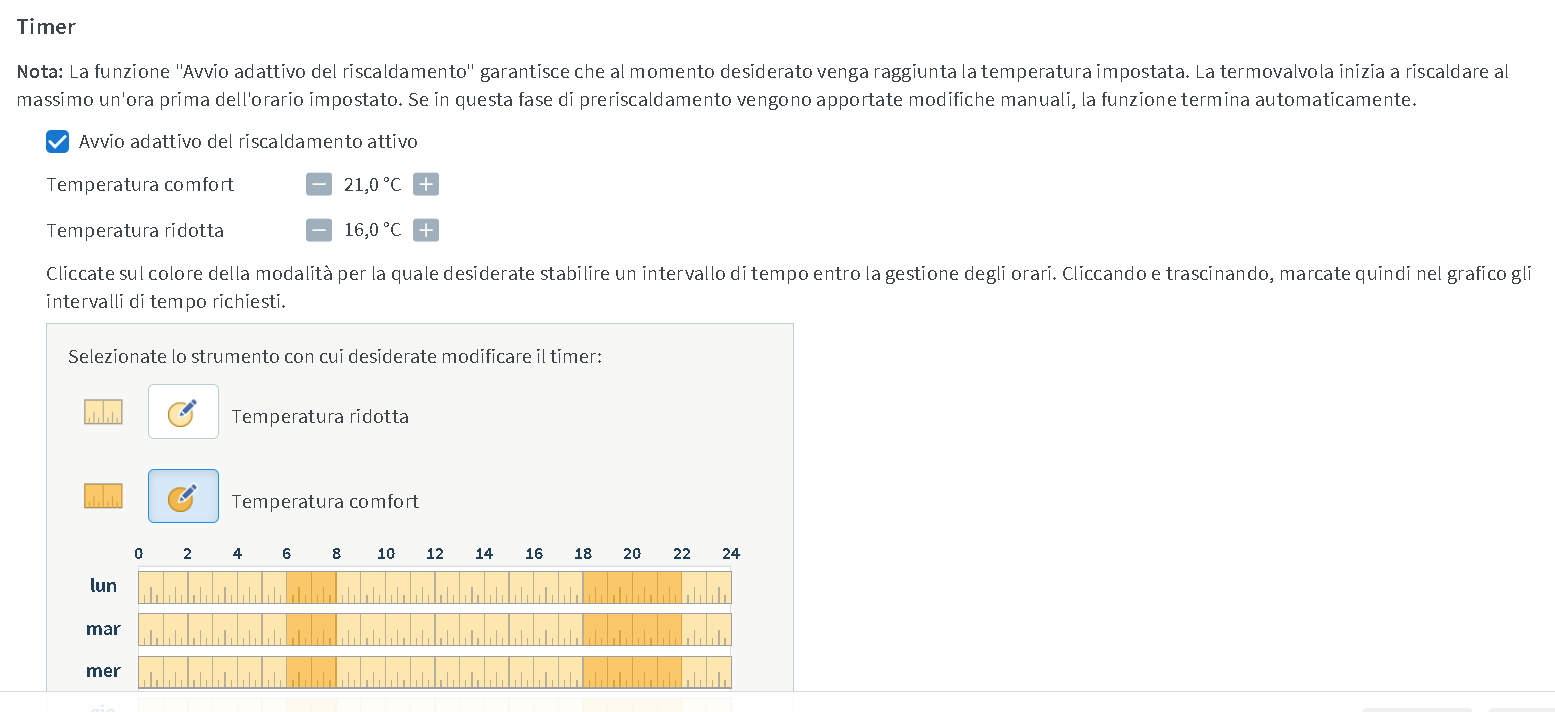This screenshot has width=1555, height=712.
Task: Decrease comfort temperature with minus button
Action: [319, 184]
